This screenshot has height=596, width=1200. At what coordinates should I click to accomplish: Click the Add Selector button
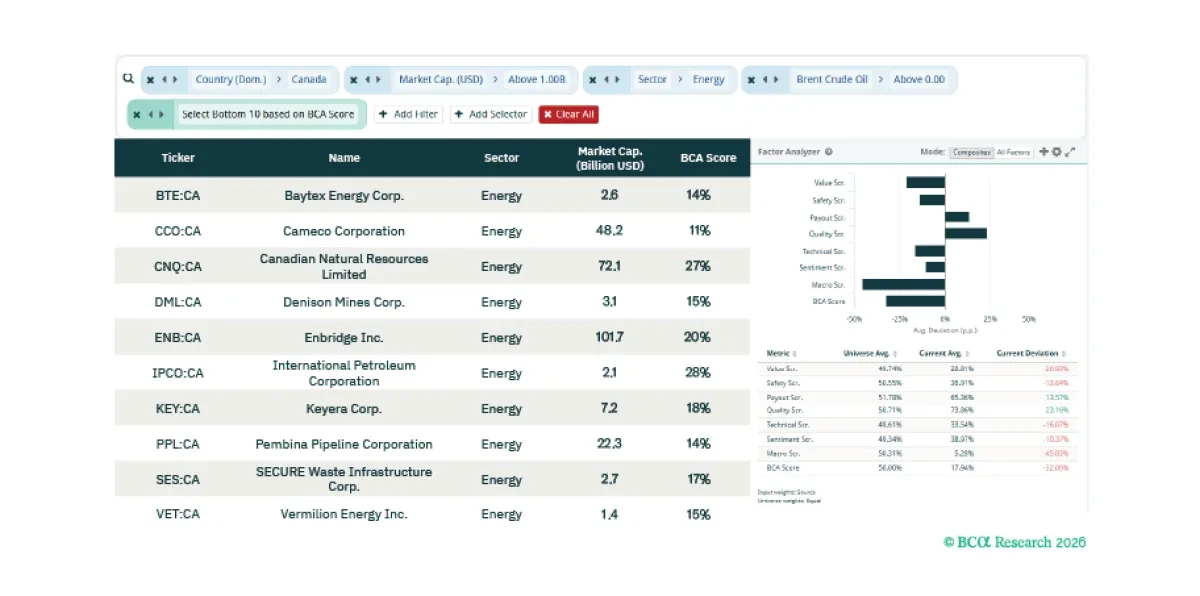pyautogui.click(x=491, y=114)
